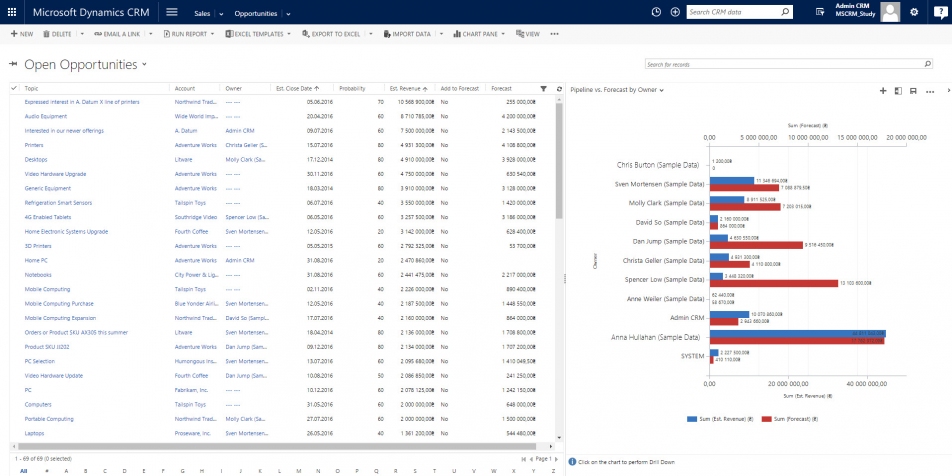This screenshot has width=952, height=476.
Task: Click the Sales navigation menu item
Action: 202,14
